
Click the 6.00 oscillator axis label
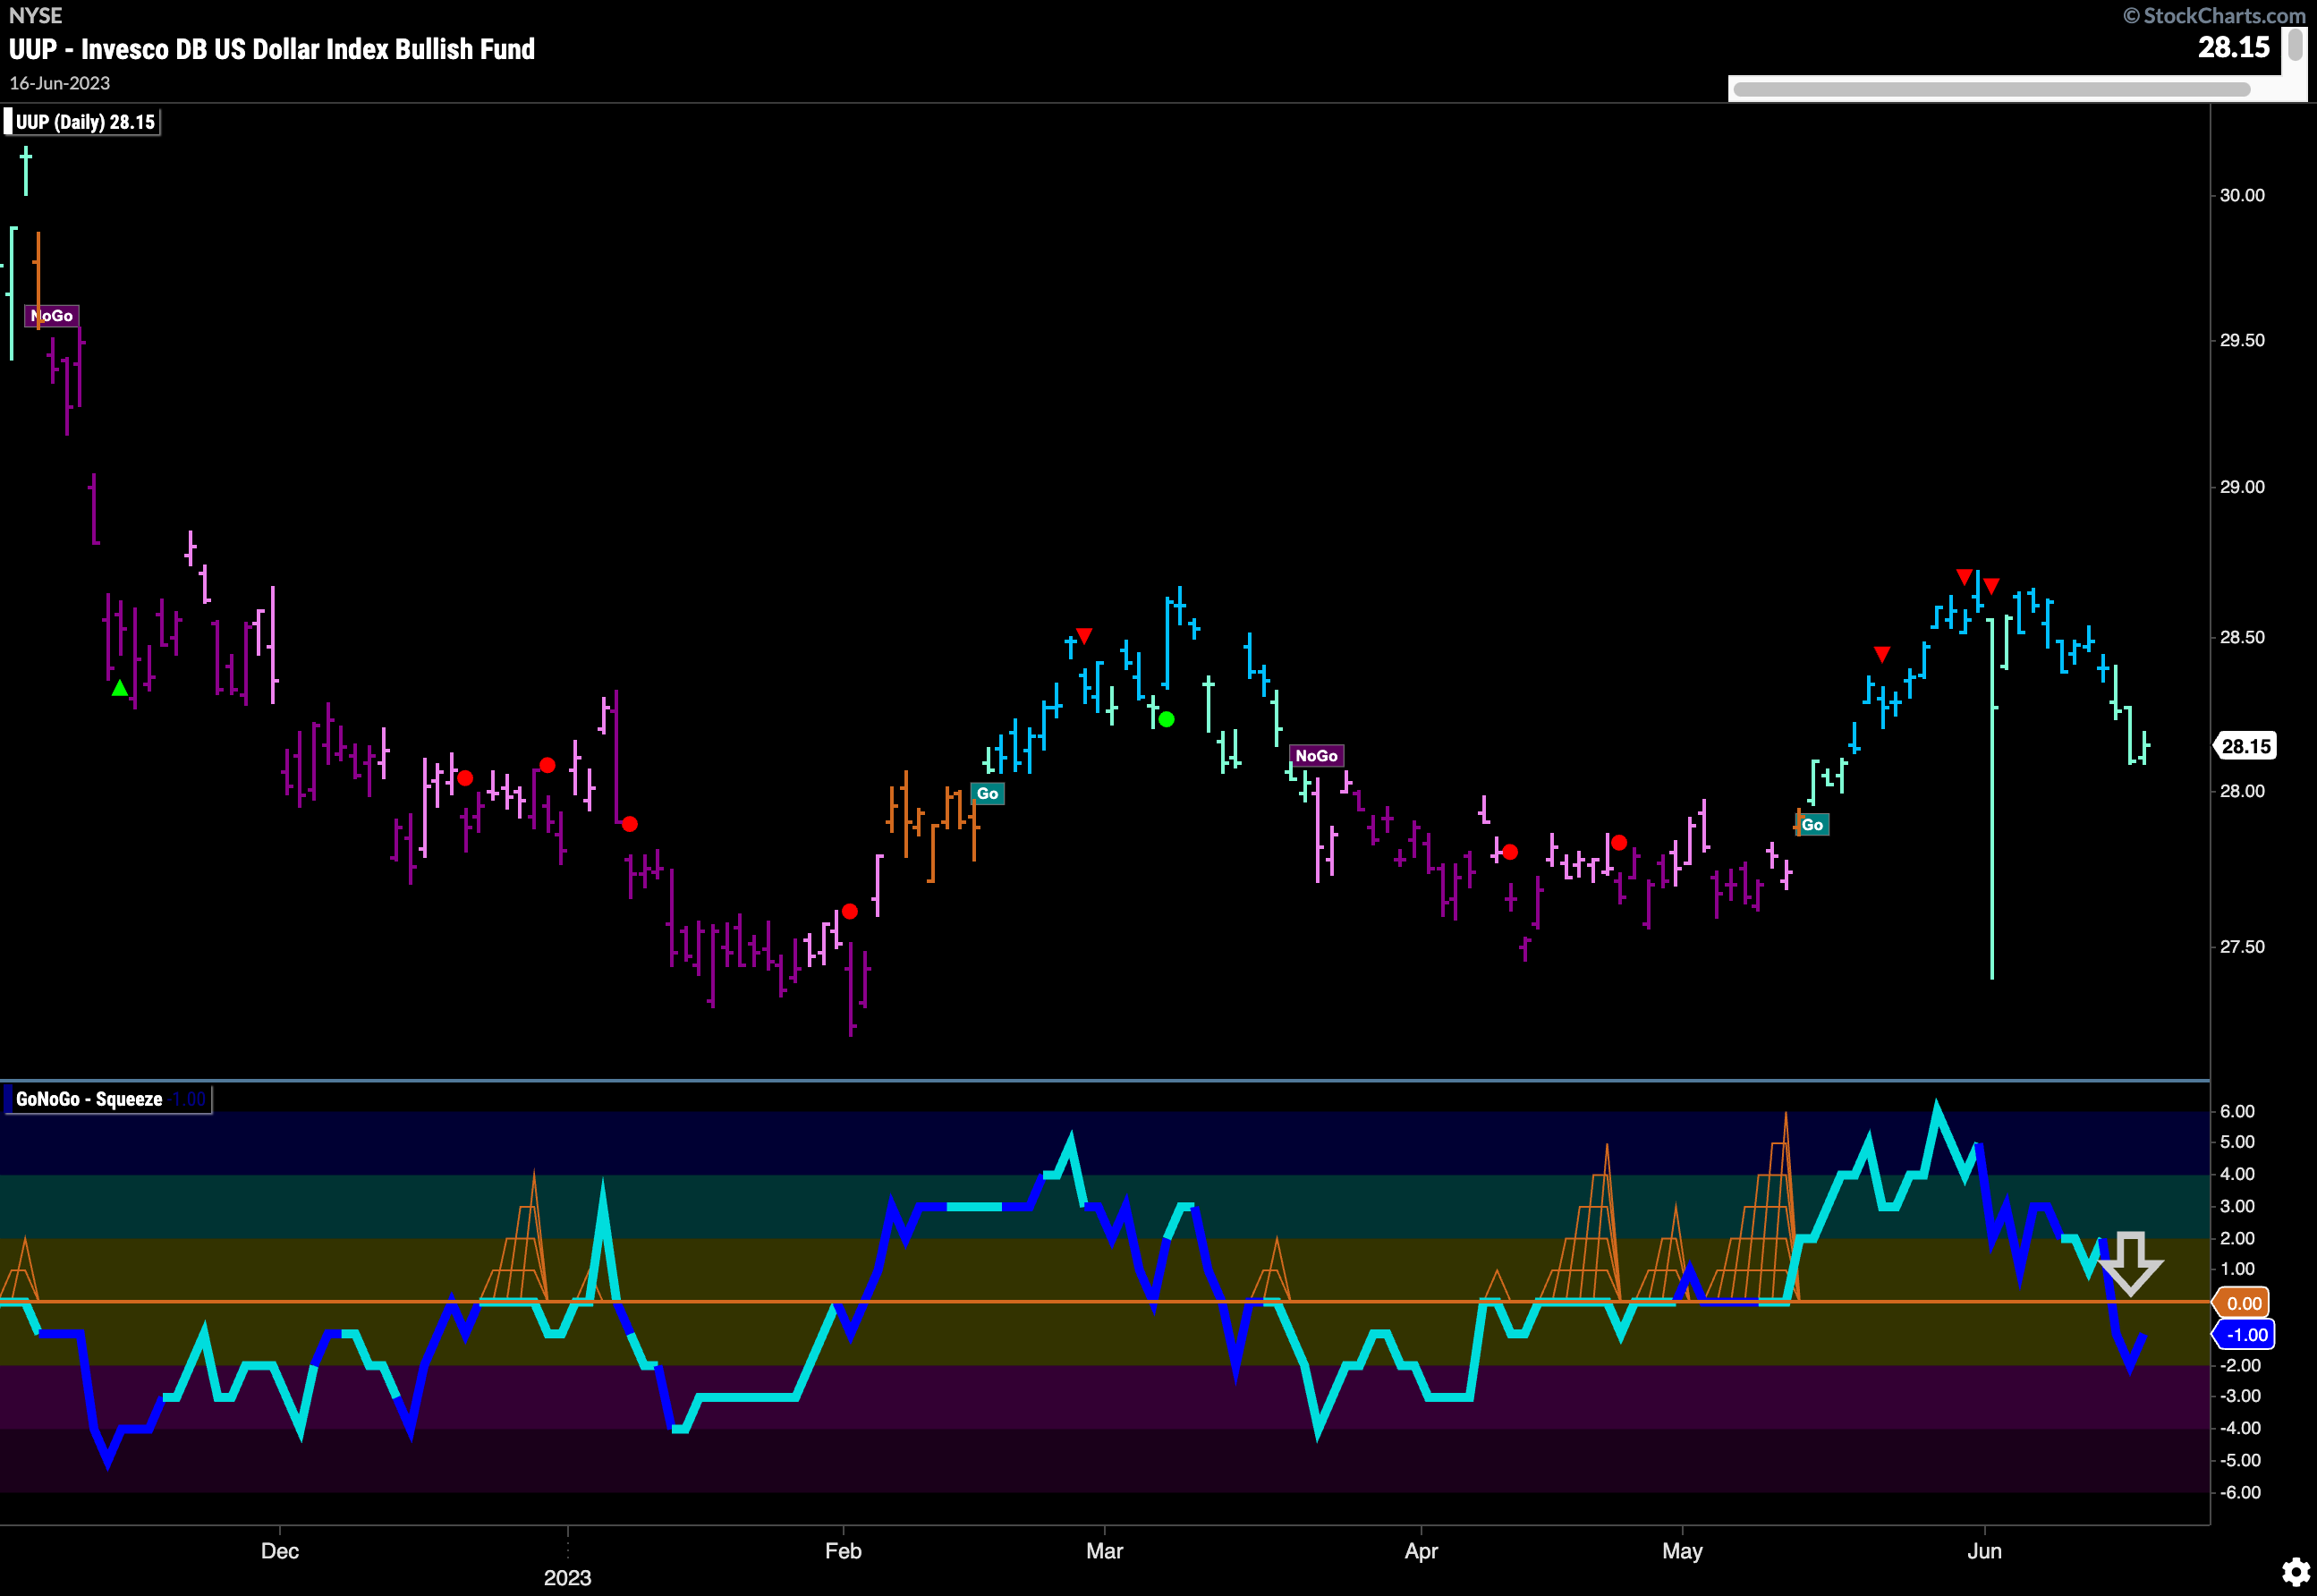(x=2237, y=1112)
